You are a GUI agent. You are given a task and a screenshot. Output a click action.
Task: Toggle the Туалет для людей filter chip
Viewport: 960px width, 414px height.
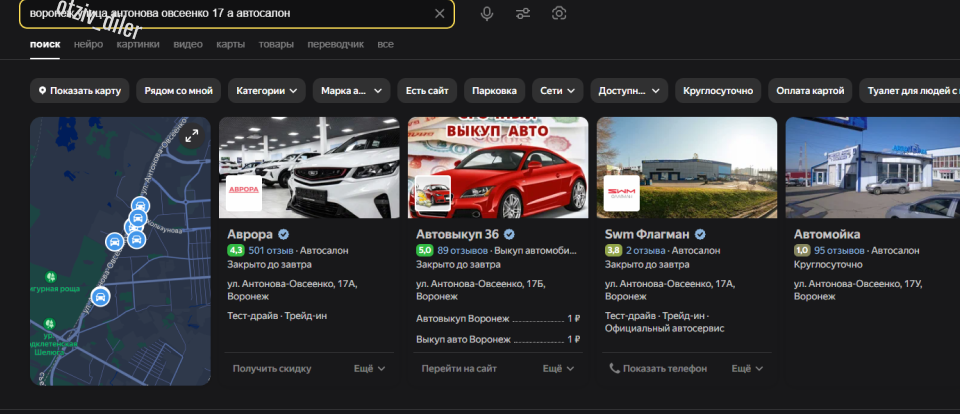click(910, 91)
